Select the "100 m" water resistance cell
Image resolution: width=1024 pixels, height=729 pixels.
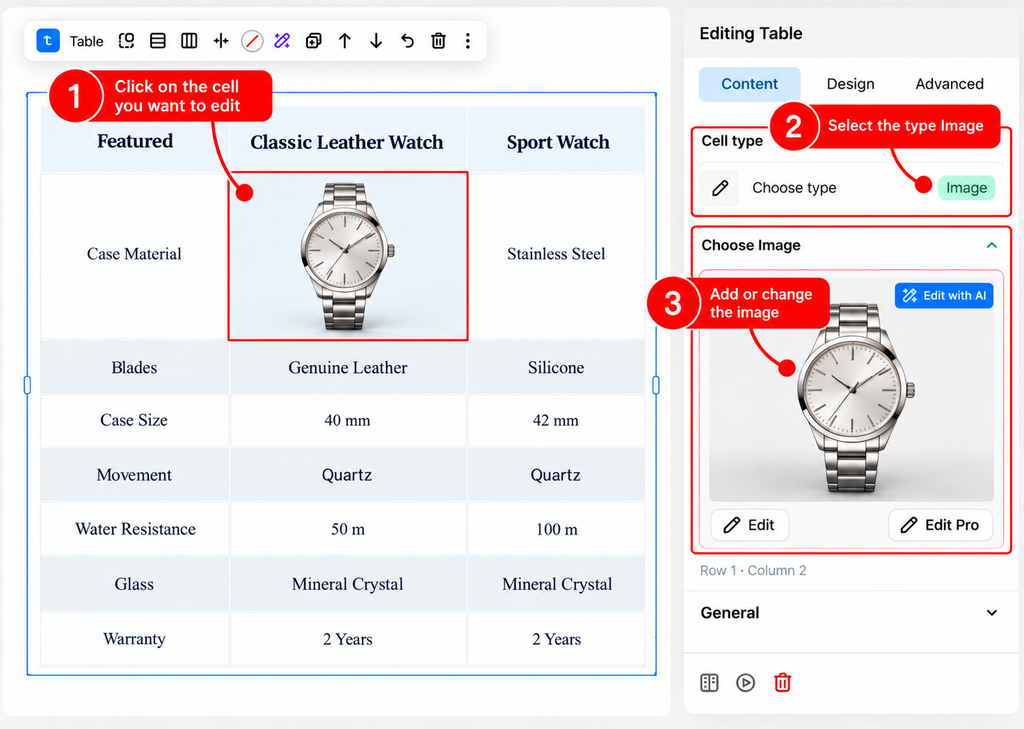556,529
